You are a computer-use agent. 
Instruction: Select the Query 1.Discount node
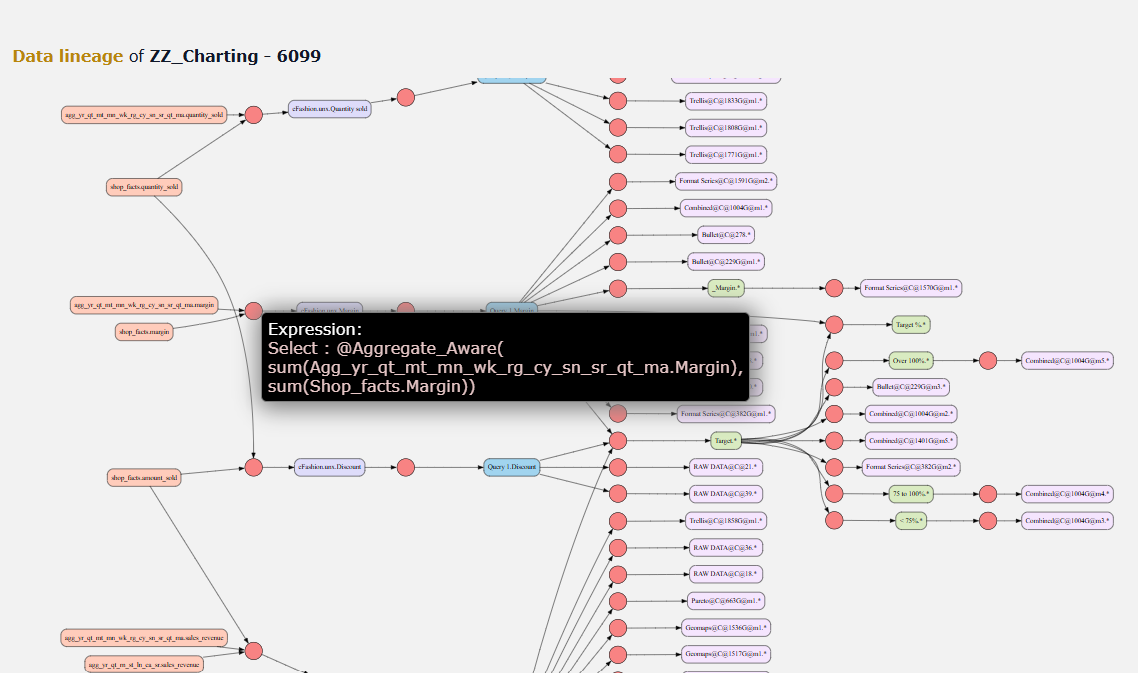point(512,467)
